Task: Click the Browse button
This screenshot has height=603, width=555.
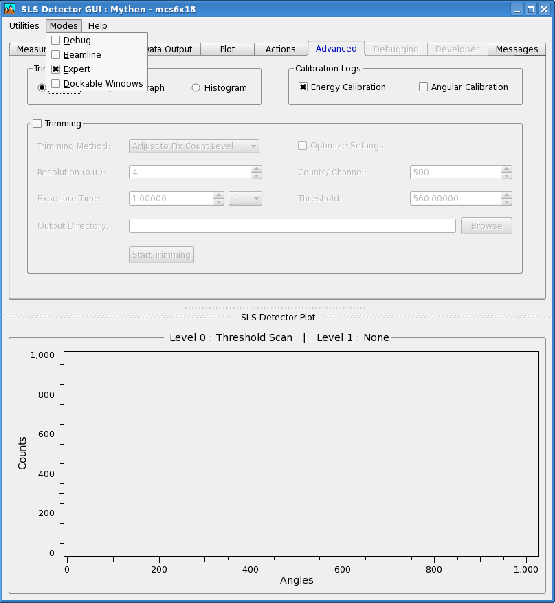Action: (x=487, y=226)
